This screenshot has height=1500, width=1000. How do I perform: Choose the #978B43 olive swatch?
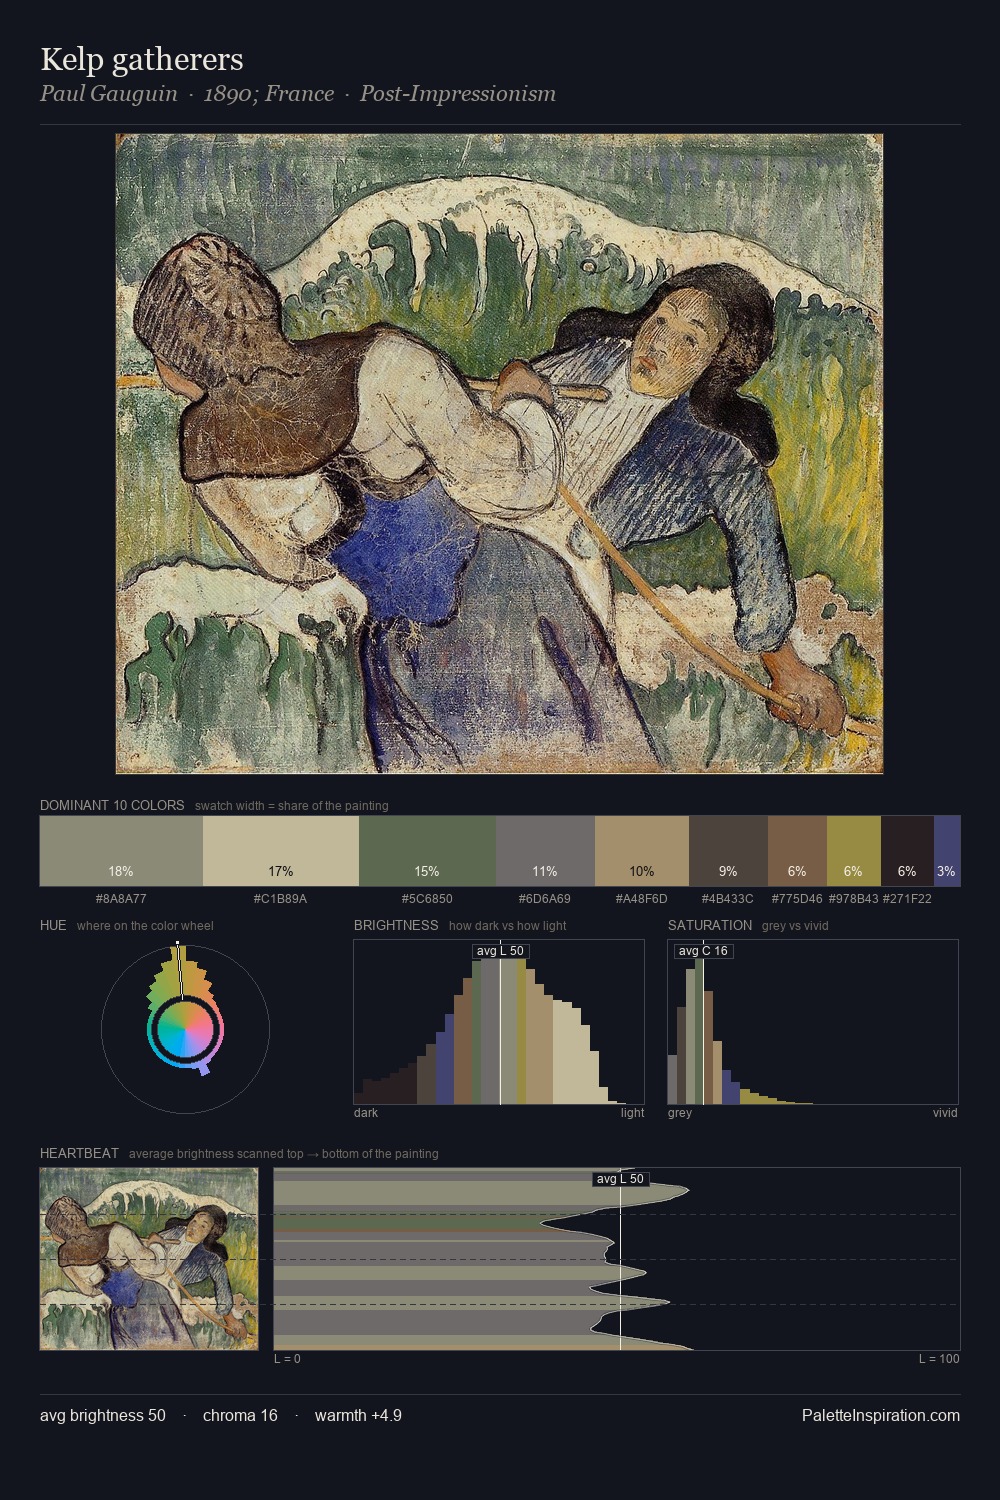tap(854, 851)
